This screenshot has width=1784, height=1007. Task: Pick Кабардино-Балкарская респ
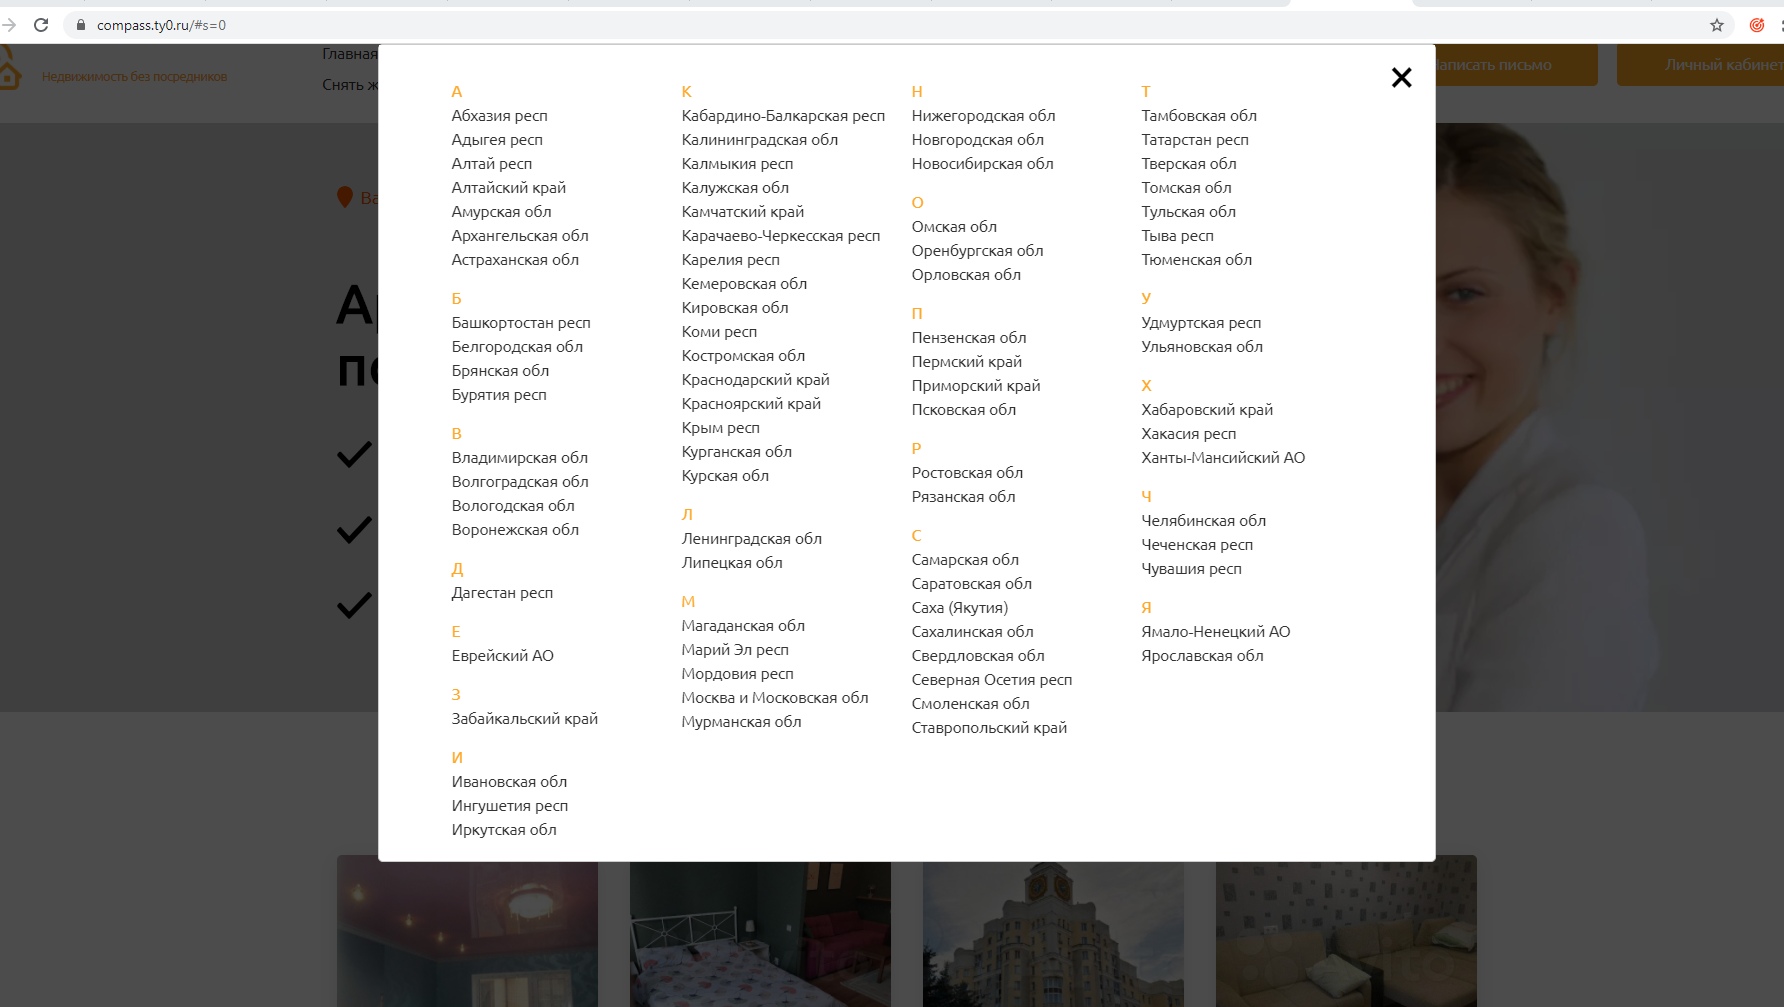coord(783,116)
